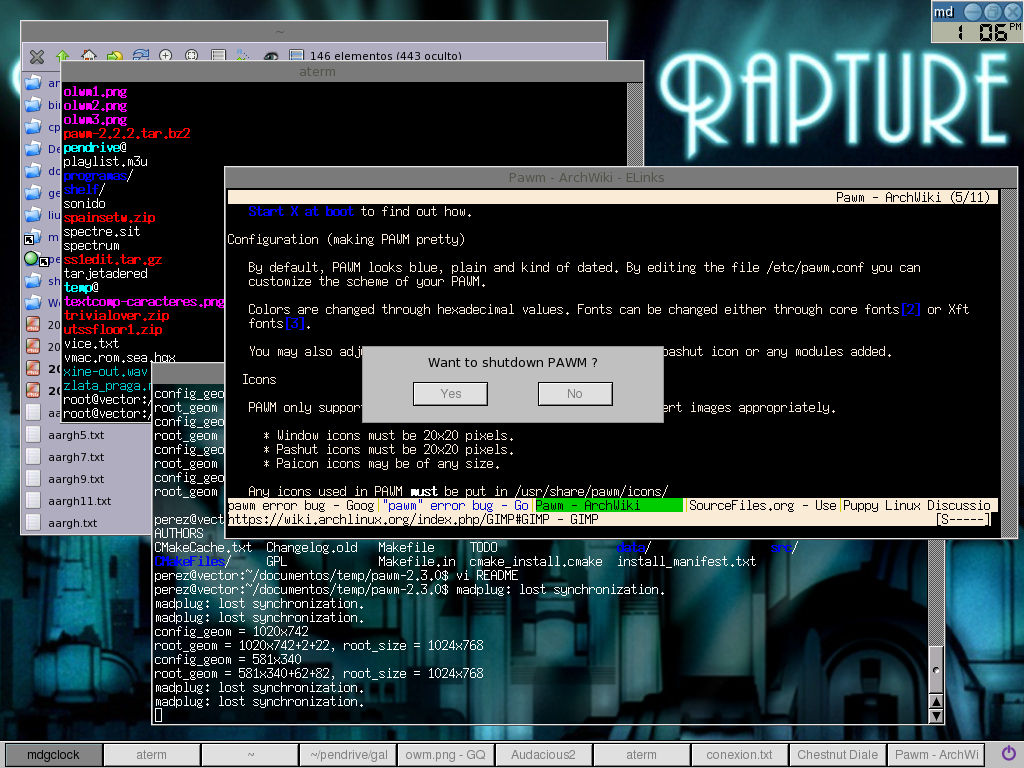Select the folder icon labeled 'liu'
This screenshot has height=768, width=1024.
pos(33,215)
